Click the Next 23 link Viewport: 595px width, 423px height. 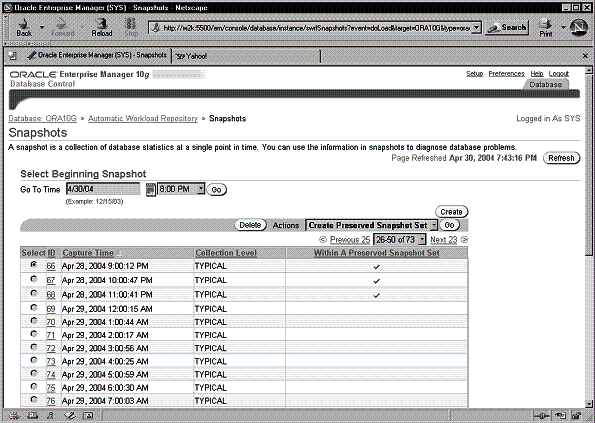click(443, 240)
